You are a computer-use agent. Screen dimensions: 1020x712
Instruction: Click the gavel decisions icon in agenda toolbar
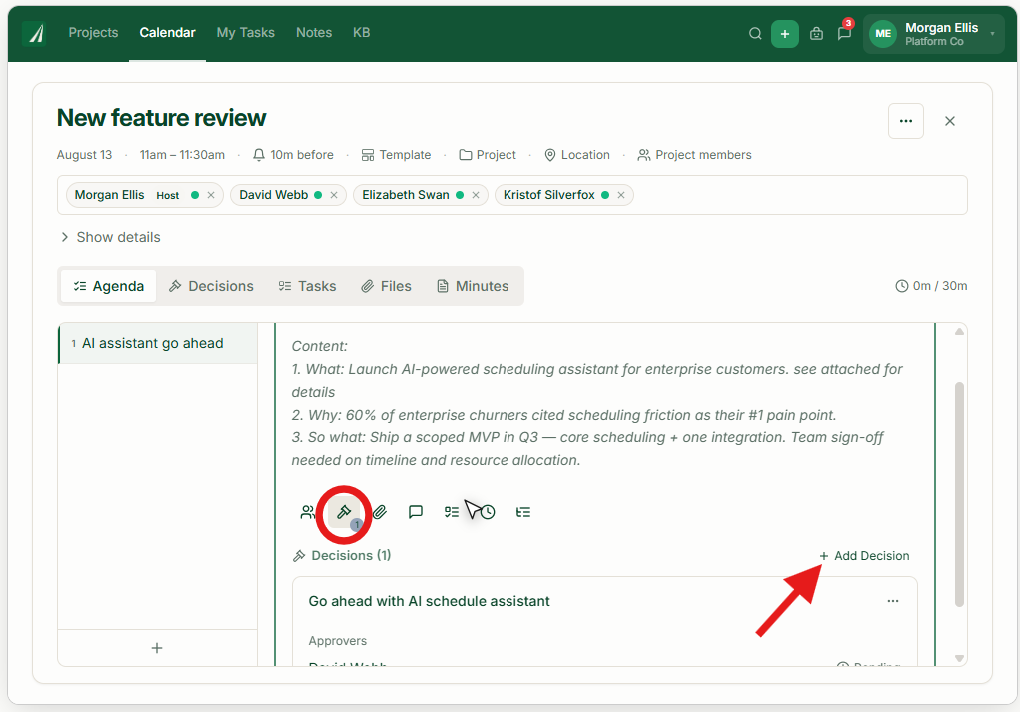(344, 512)
